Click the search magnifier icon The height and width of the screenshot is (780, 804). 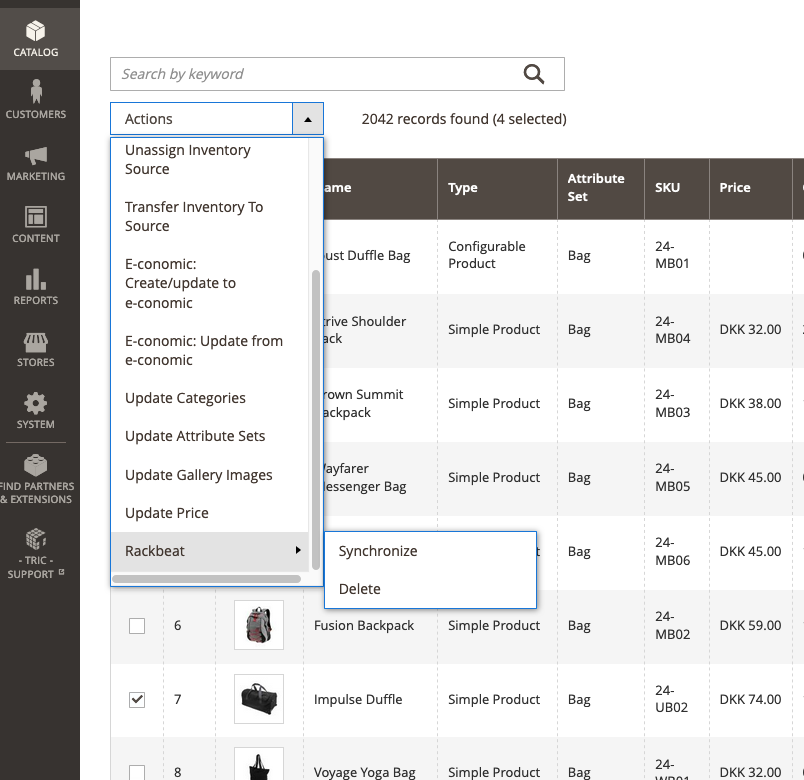[x=534, y=74]
